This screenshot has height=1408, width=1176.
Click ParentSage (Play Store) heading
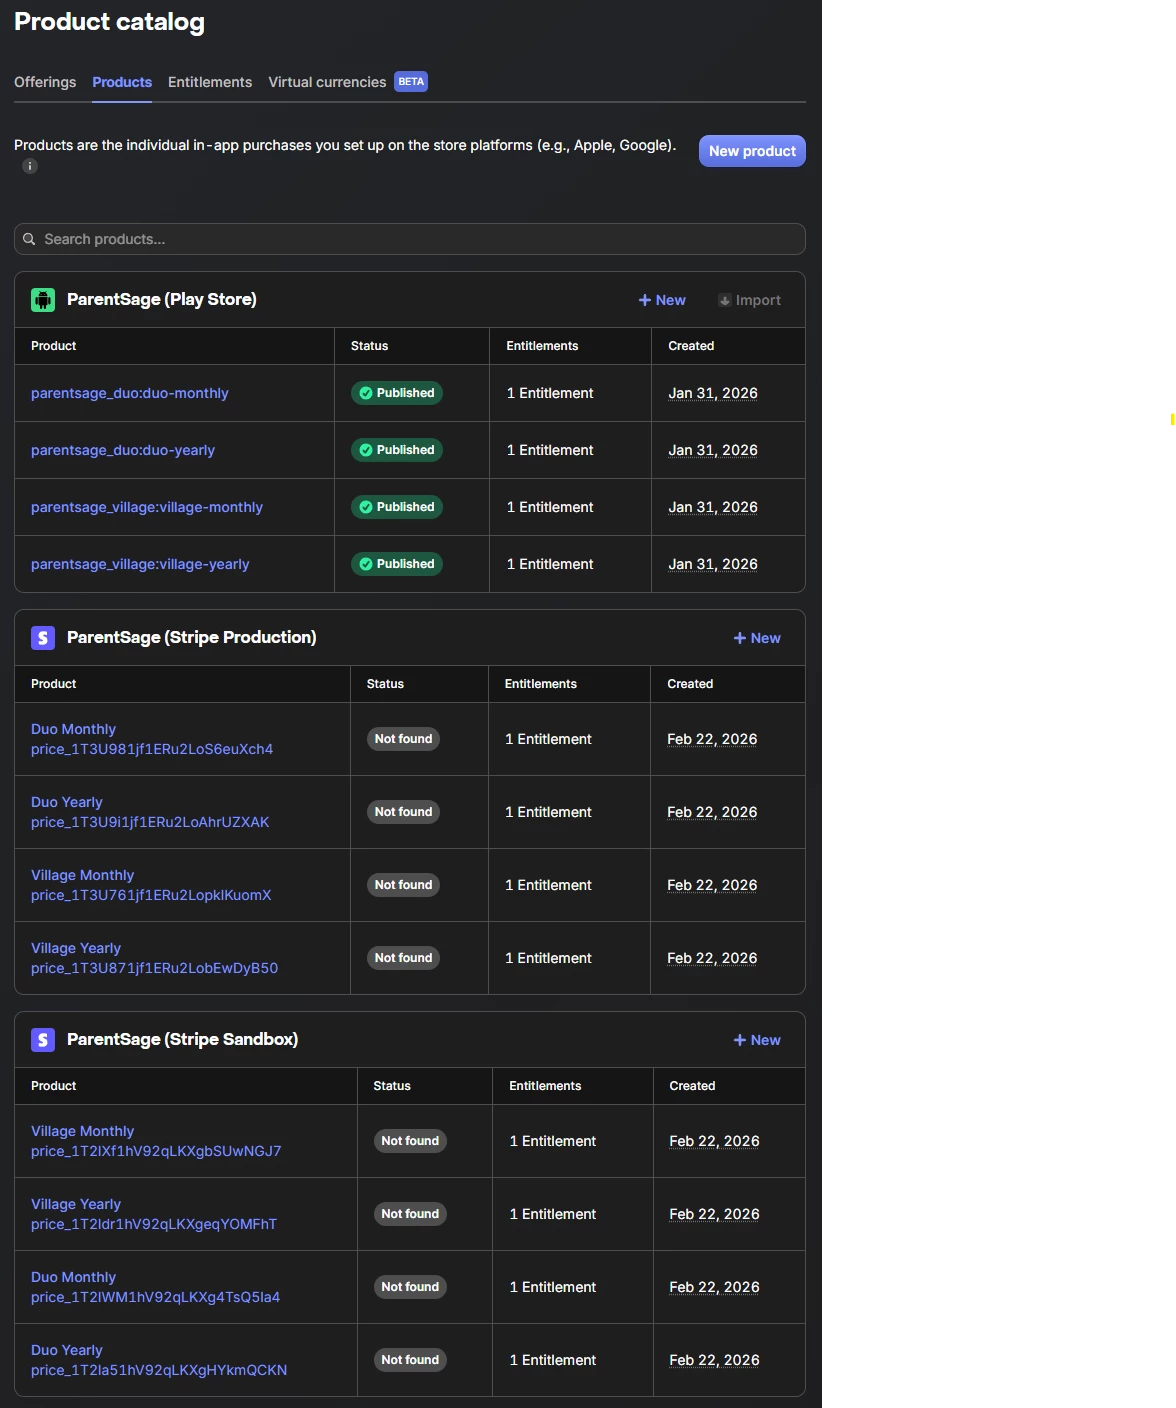[x=162, y=300]
